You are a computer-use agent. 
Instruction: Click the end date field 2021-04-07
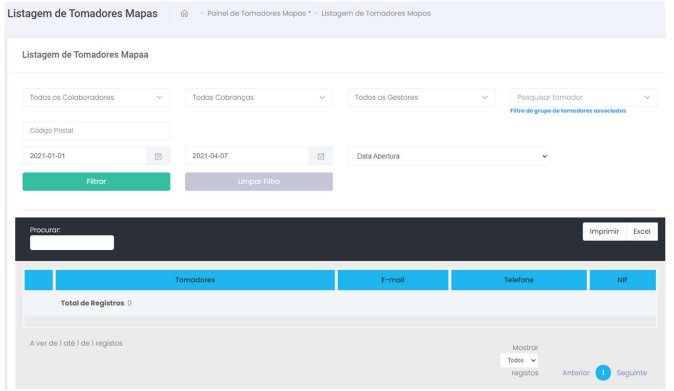pyautogui.click(x=247, y=156)
